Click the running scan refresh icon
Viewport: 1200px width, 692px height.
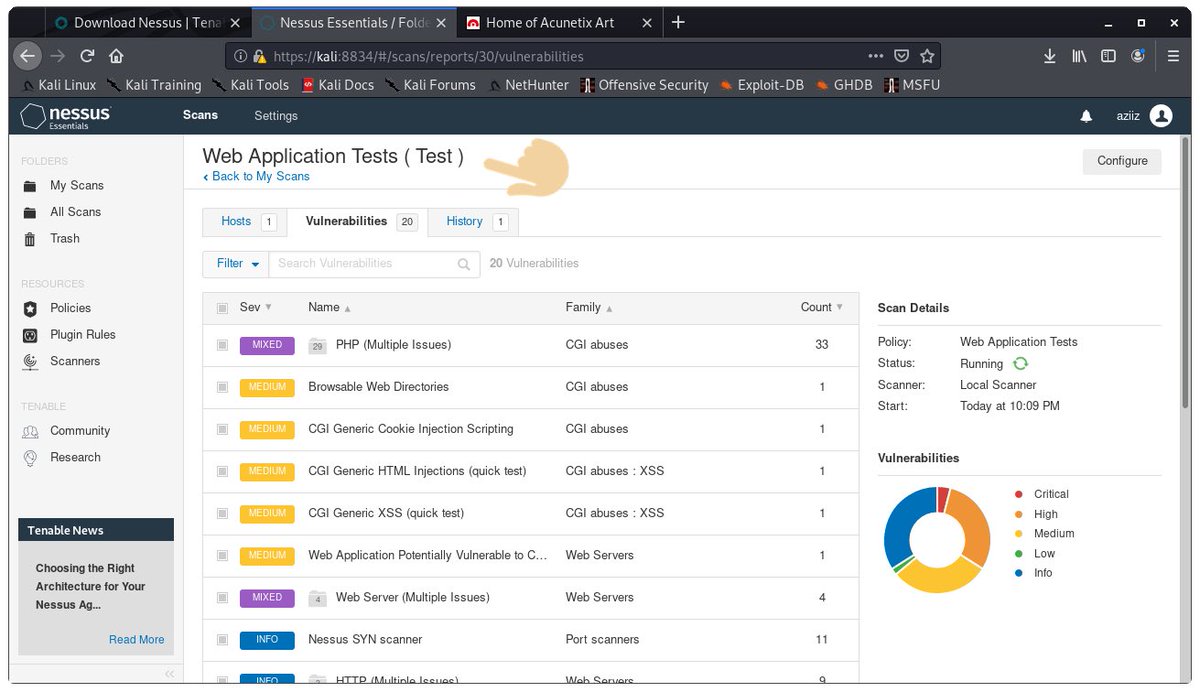(x=1021, y=364)
